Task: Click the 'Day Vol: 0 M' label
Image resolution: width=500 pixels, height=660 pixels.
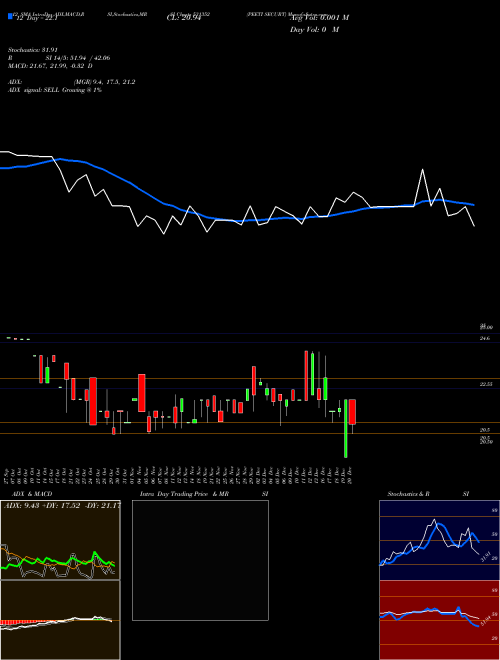Action: [x=314, y=29]
